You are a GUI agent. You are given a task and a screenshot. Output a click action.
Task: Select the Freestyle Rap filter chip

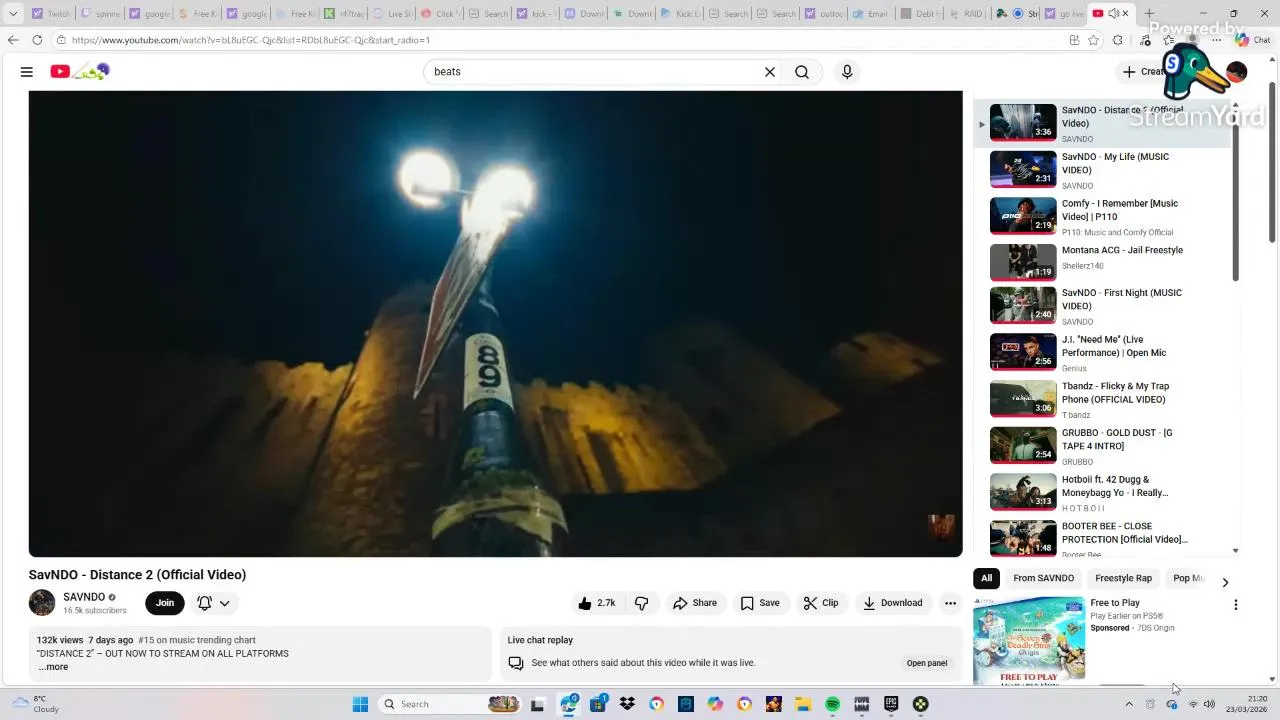click(1123, 578)
